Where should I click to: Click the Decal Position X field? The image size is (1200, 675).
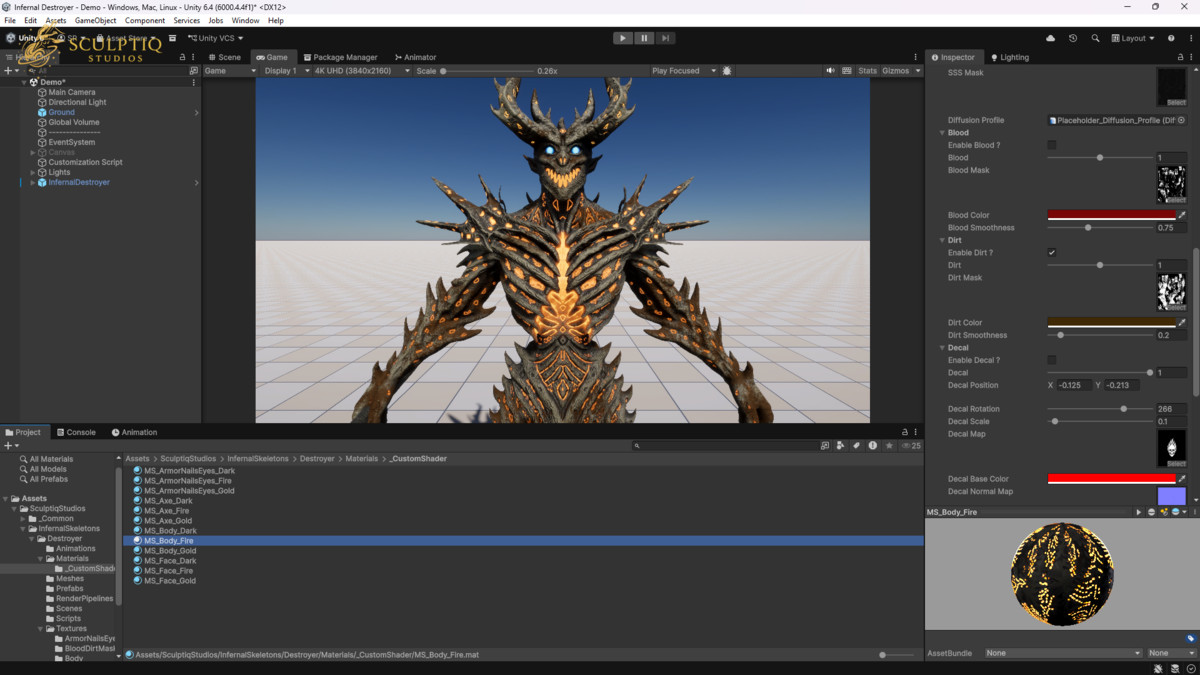1073,385
